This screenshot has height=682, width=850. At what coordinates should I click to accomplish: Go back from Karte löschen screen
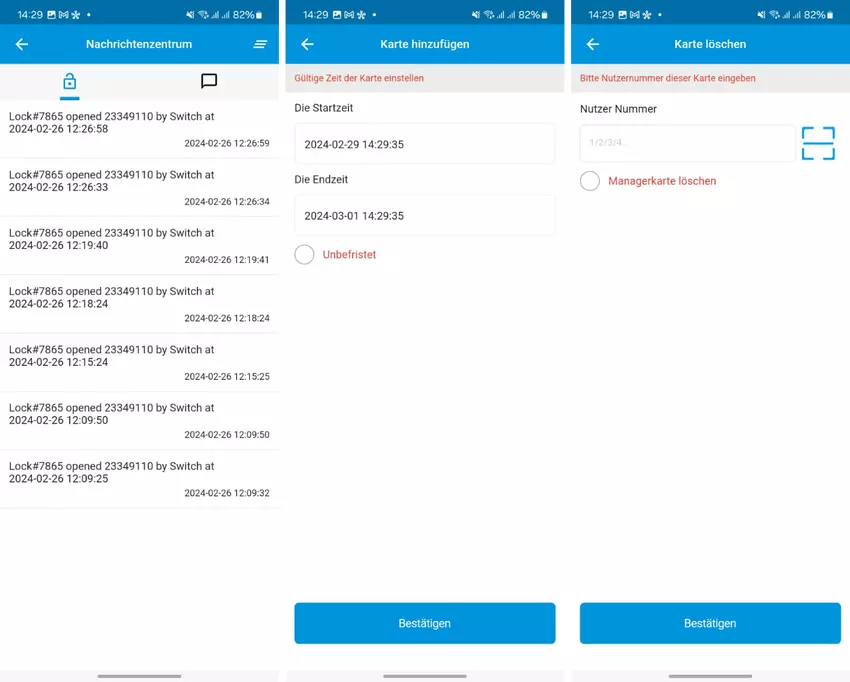tap(592, 45)
